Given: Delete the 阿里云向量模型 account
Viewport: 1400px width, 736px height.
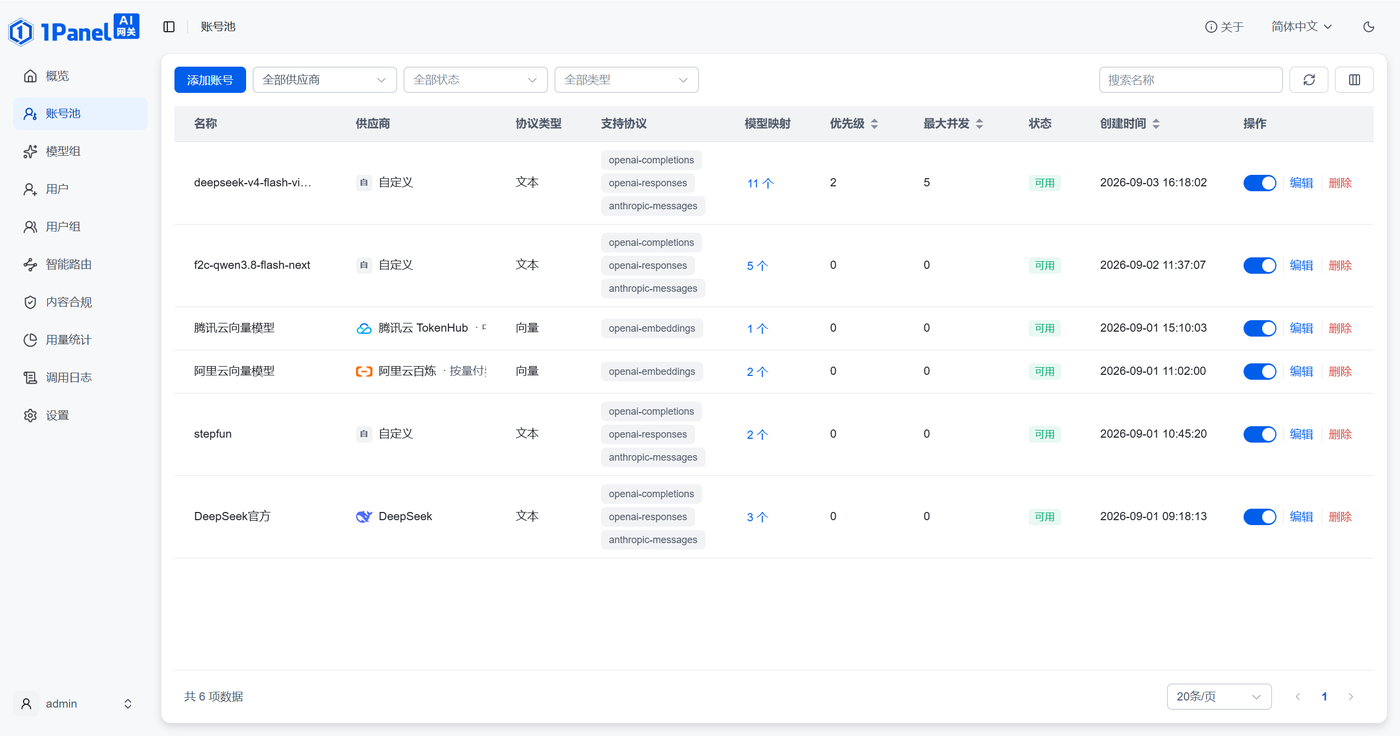Looking at the screenshot, I should coord(1340,371).
